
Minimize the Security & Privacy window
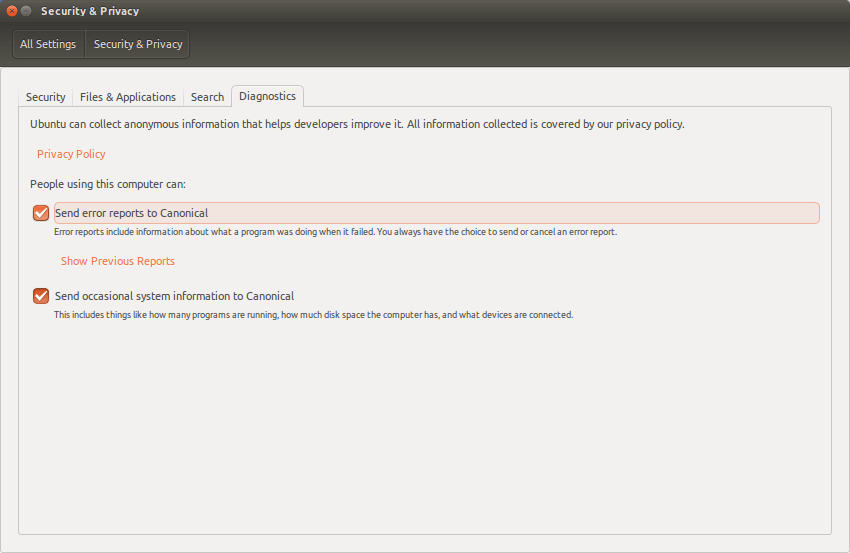26,11
